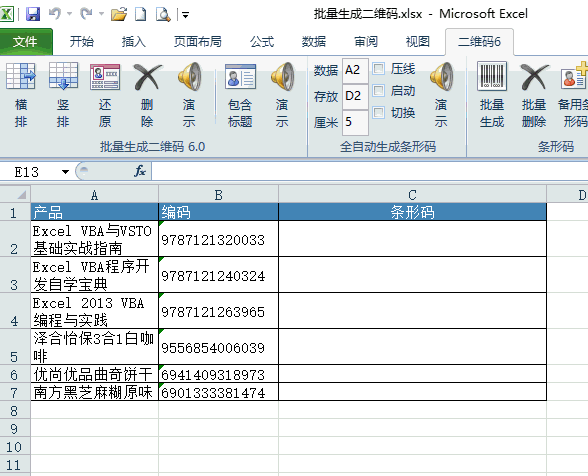Select cell with code 9556854006039
The width and height of the screenshot is (588, 476).
[219, 347]
